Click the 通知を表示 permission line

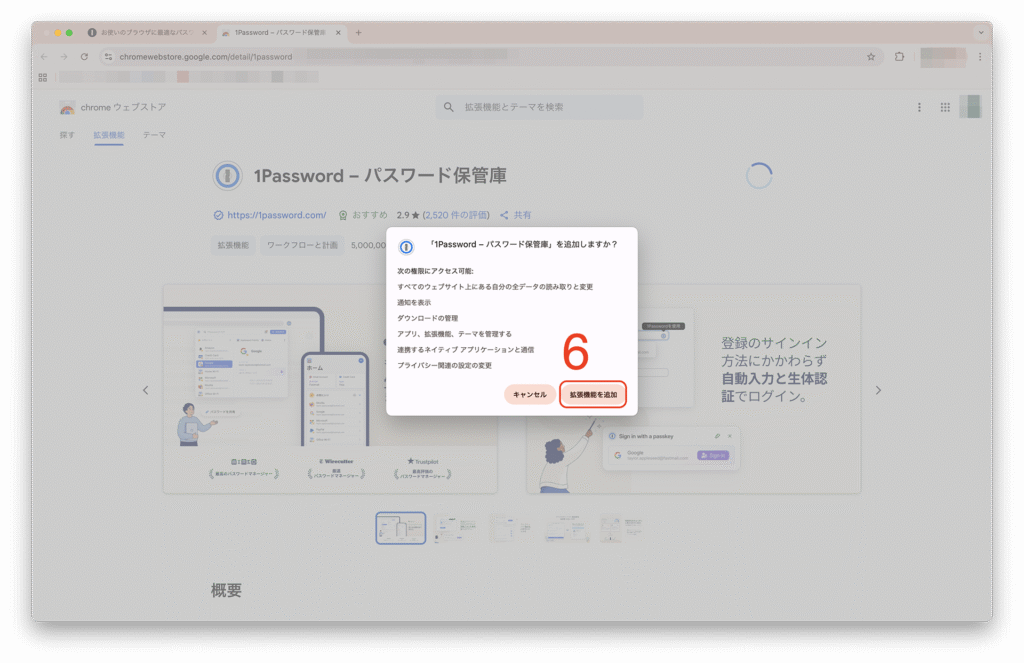tap(414, 302)
